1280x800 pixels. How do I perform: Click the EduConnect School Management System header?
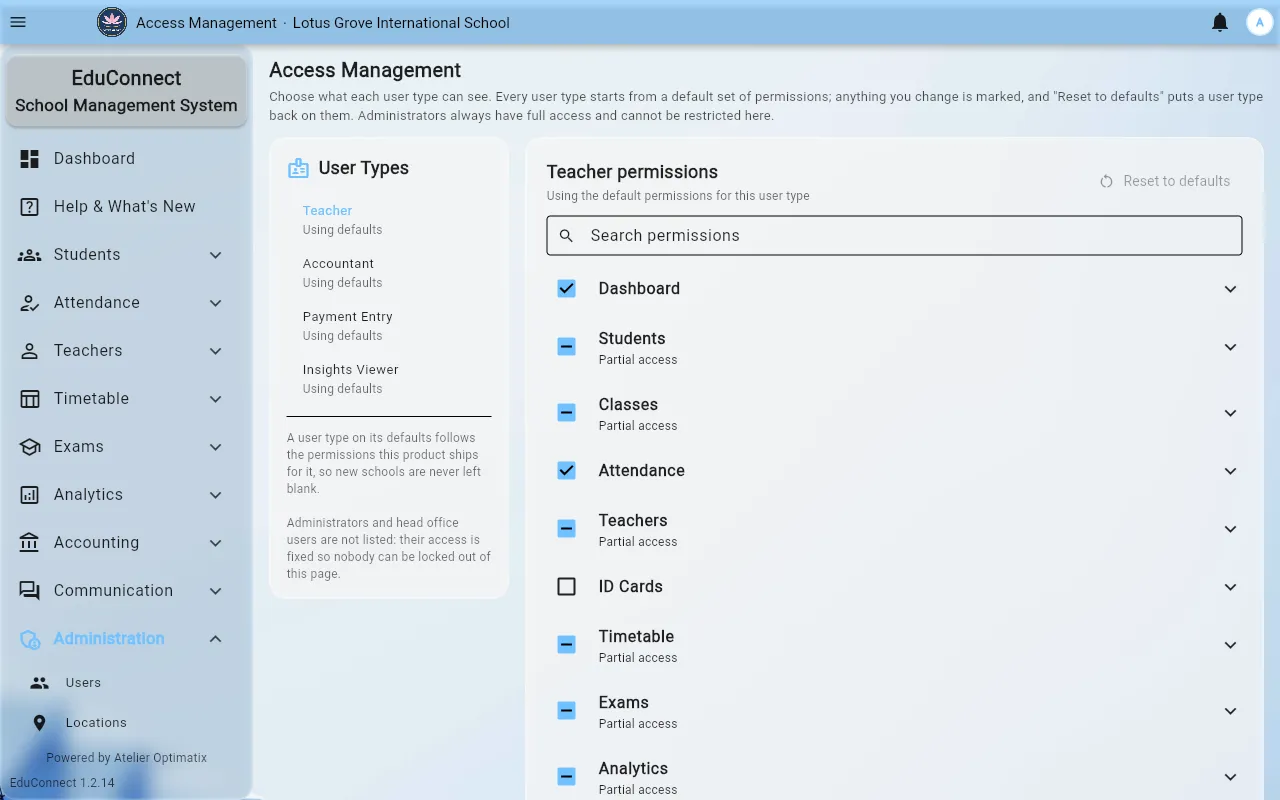click(x=126, y=92)
